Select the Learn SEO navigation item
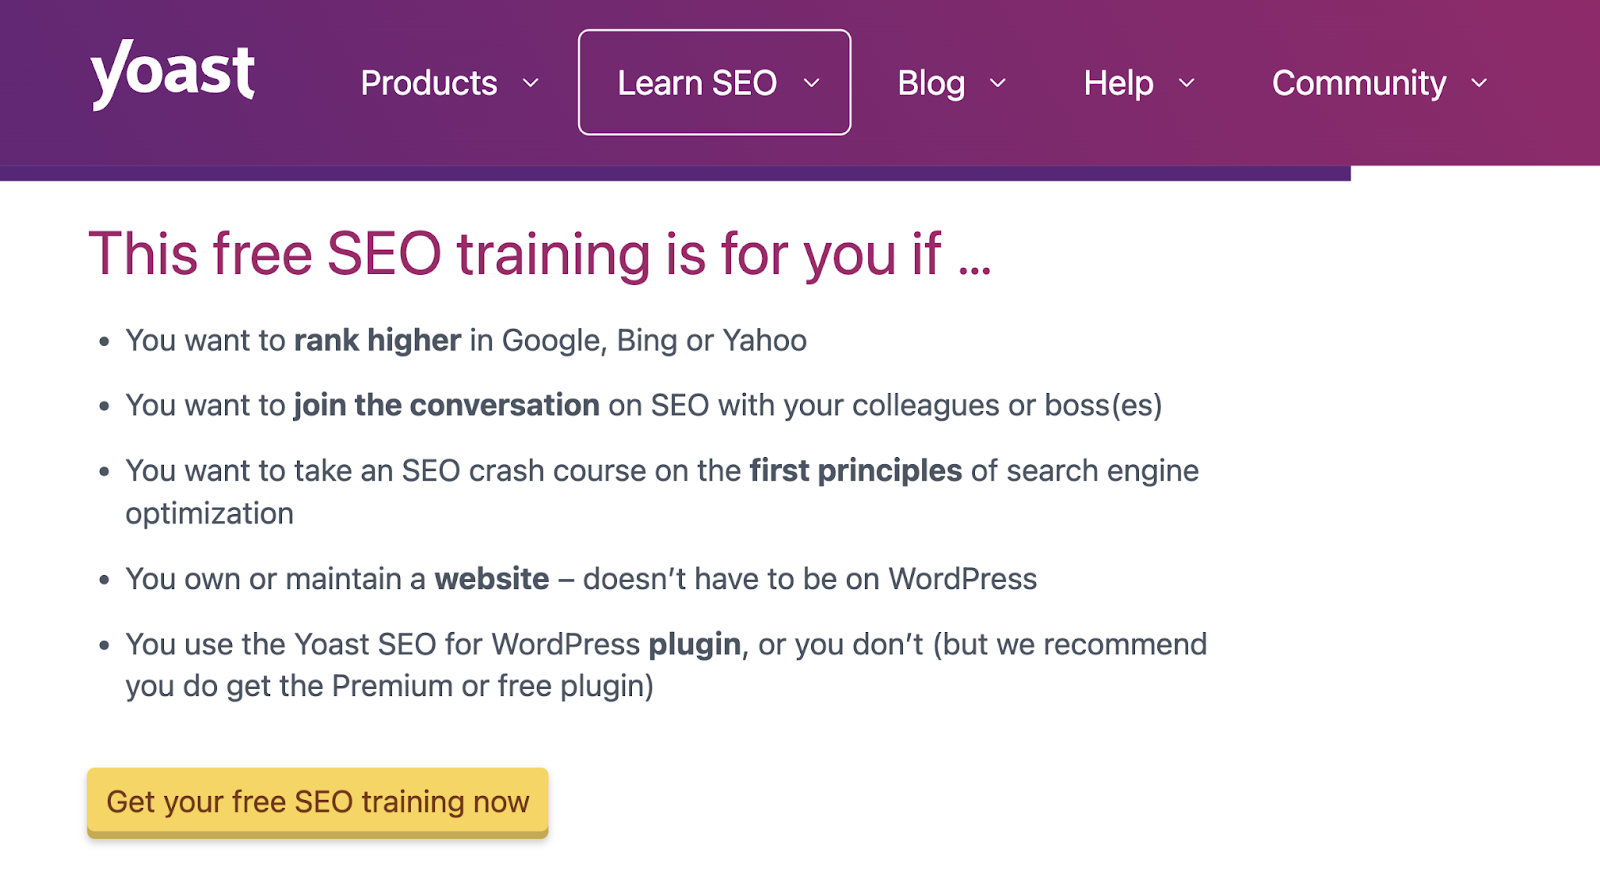 [699, 84]
